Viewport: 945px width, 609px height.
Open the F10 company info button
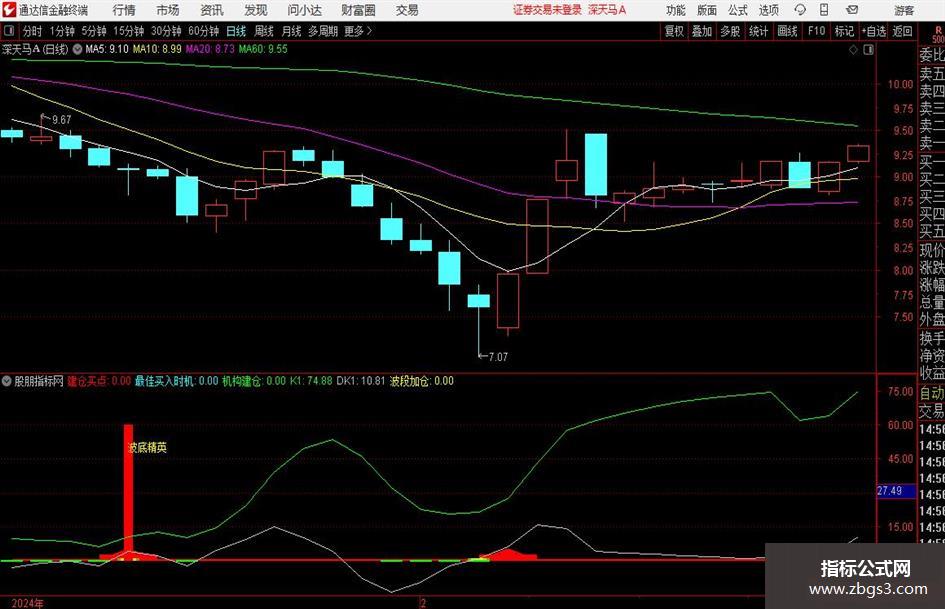tap(816, 31)
